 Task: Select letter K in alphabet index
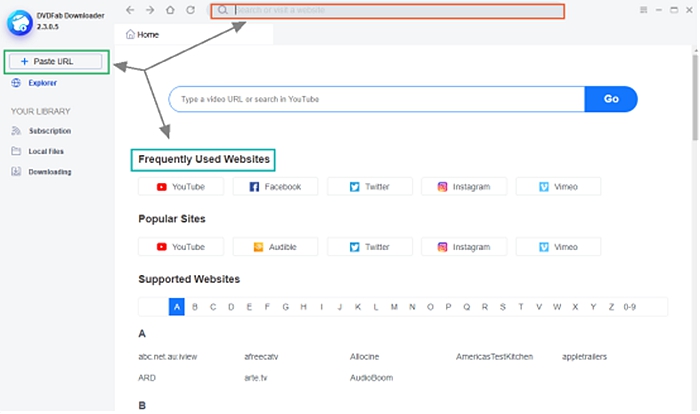358,307
